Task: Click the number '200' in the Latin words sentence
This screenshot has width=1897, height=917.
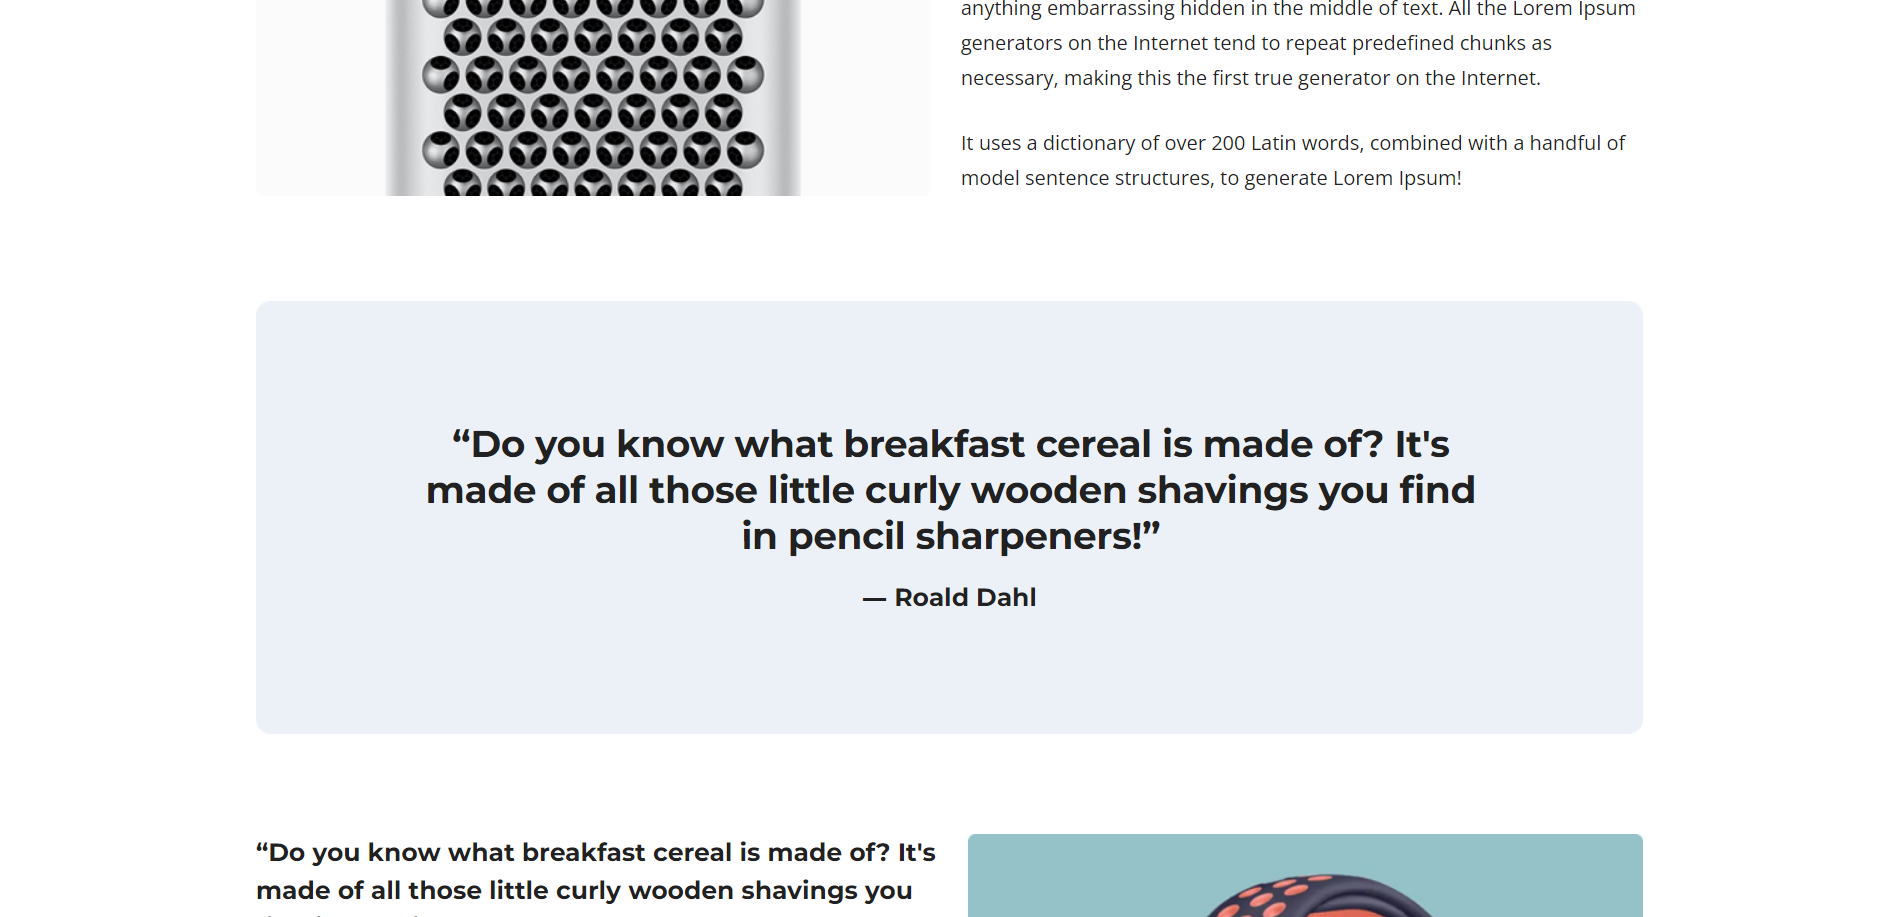Action: point(1228,143)
